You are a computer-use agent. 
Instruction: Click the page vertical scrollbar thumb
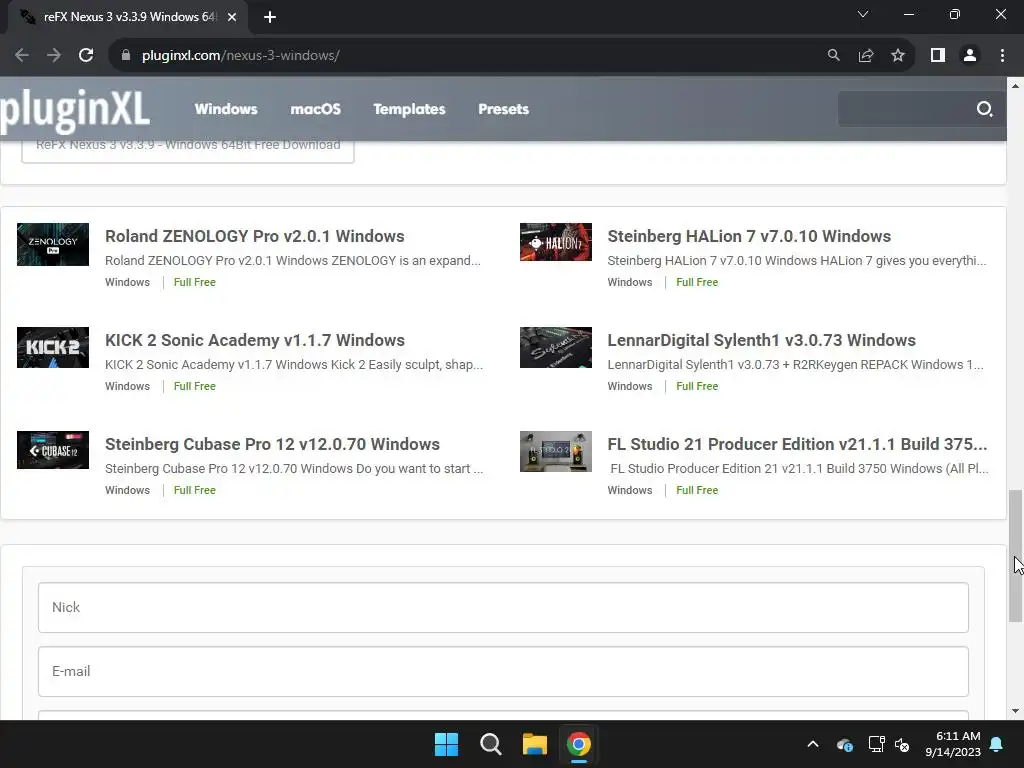coord(1016,556)
